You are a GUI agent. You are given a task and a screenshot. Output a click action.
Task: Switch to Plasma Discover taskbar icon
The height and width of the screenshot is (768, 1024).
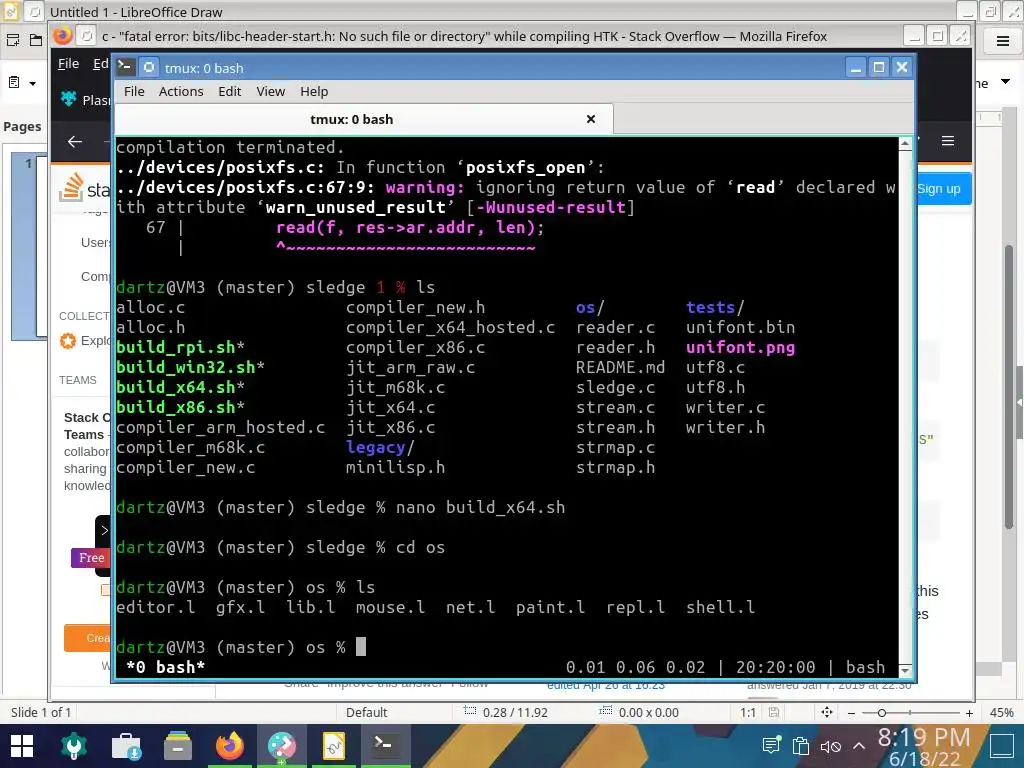point(281,746)
